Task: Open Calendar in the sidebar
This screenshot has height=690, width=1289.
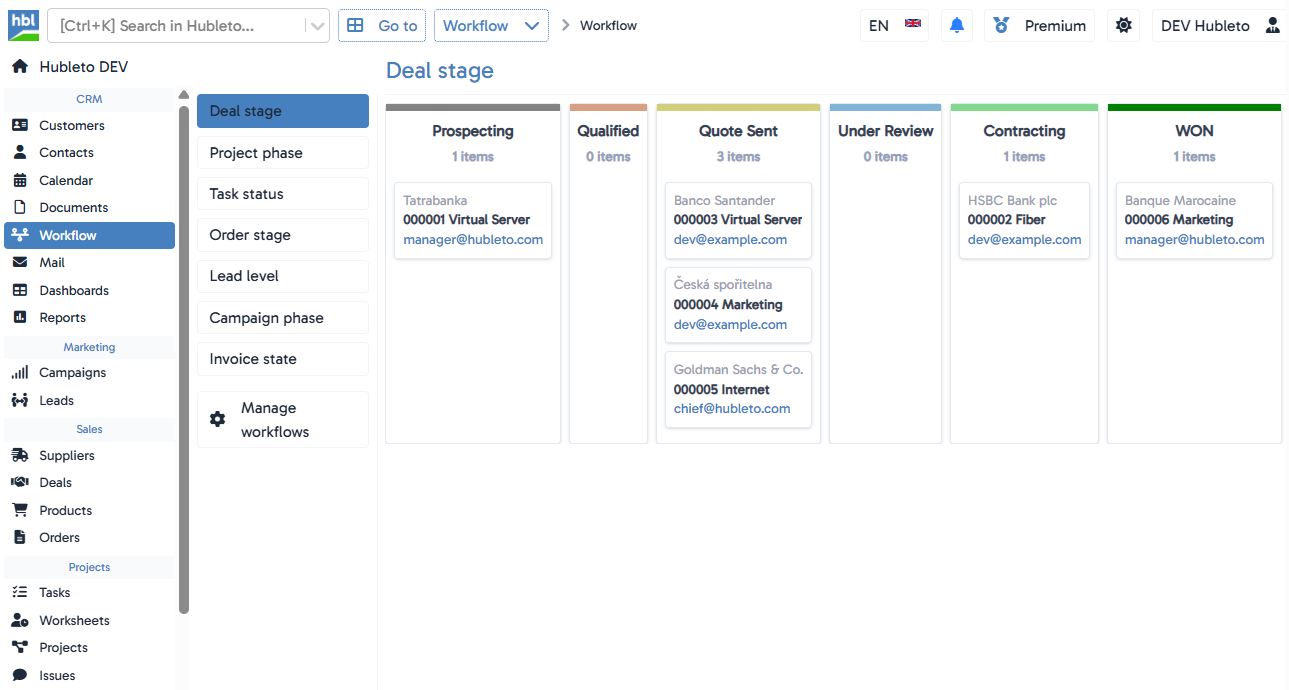Action: point(66,180)
